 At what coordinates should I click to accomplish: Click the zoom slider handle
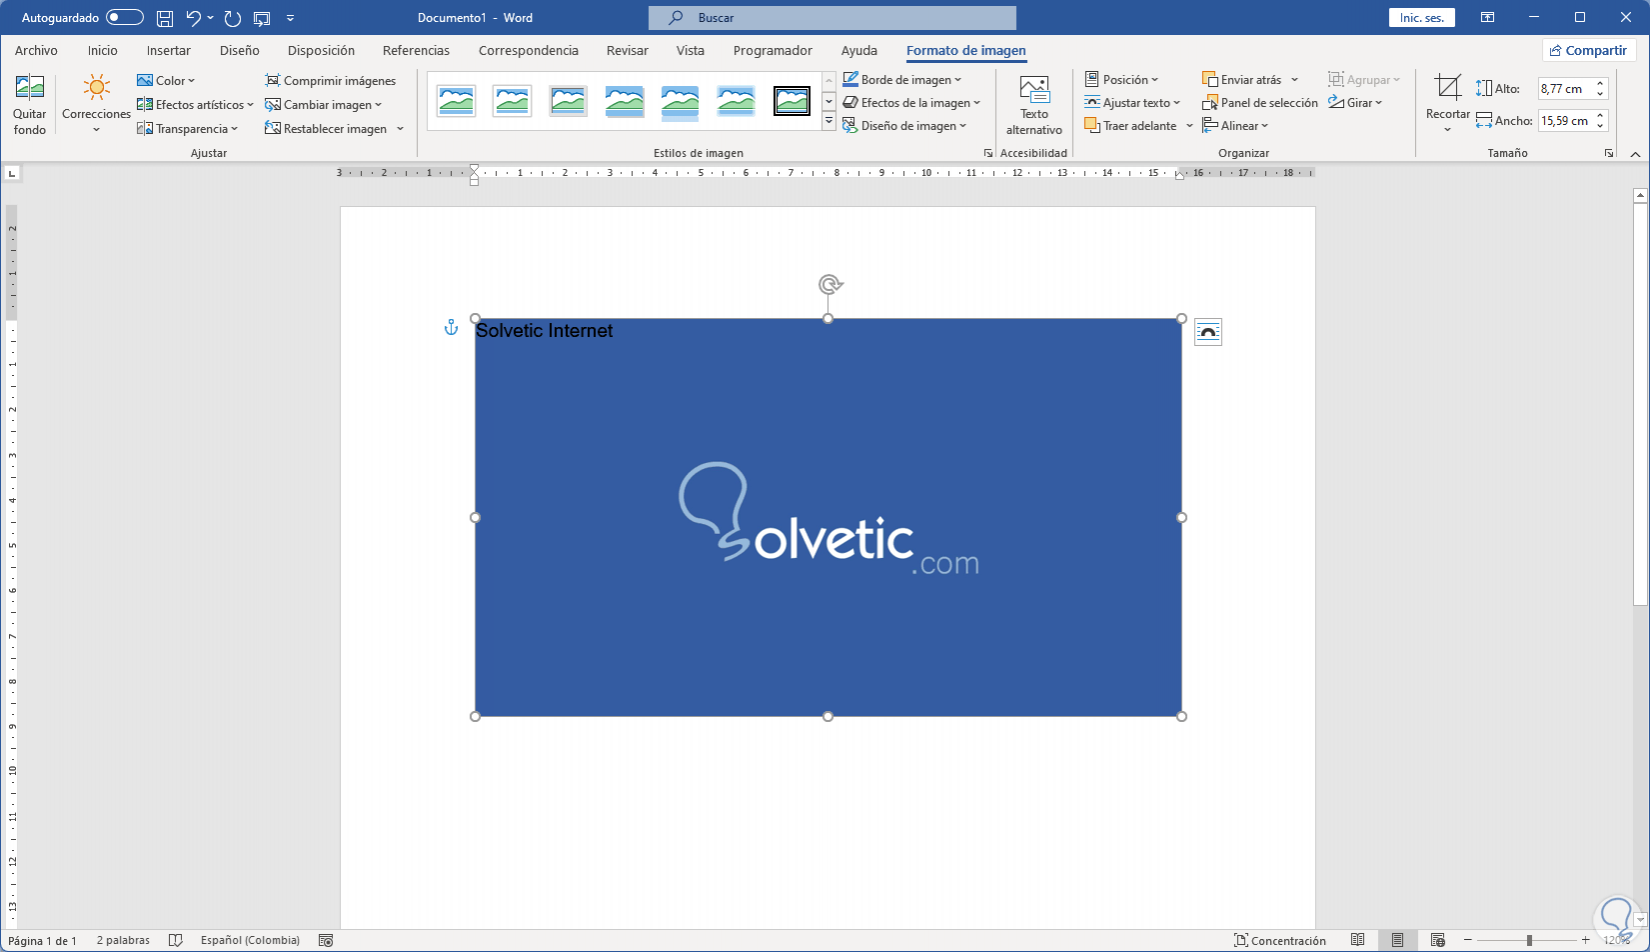pyautogui.click(x=1529, y=941)
